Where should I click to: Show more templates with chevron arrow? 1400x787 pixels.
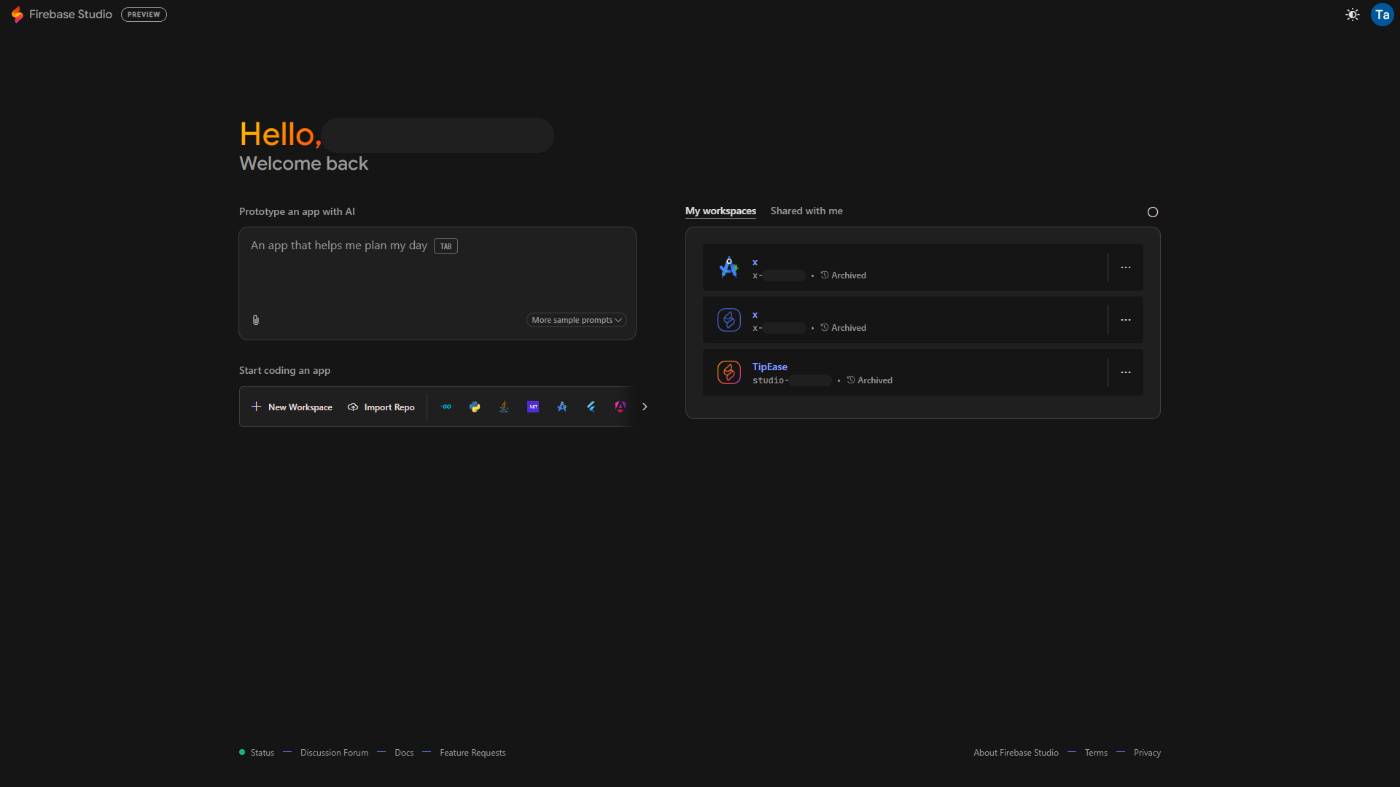point(645,407)
